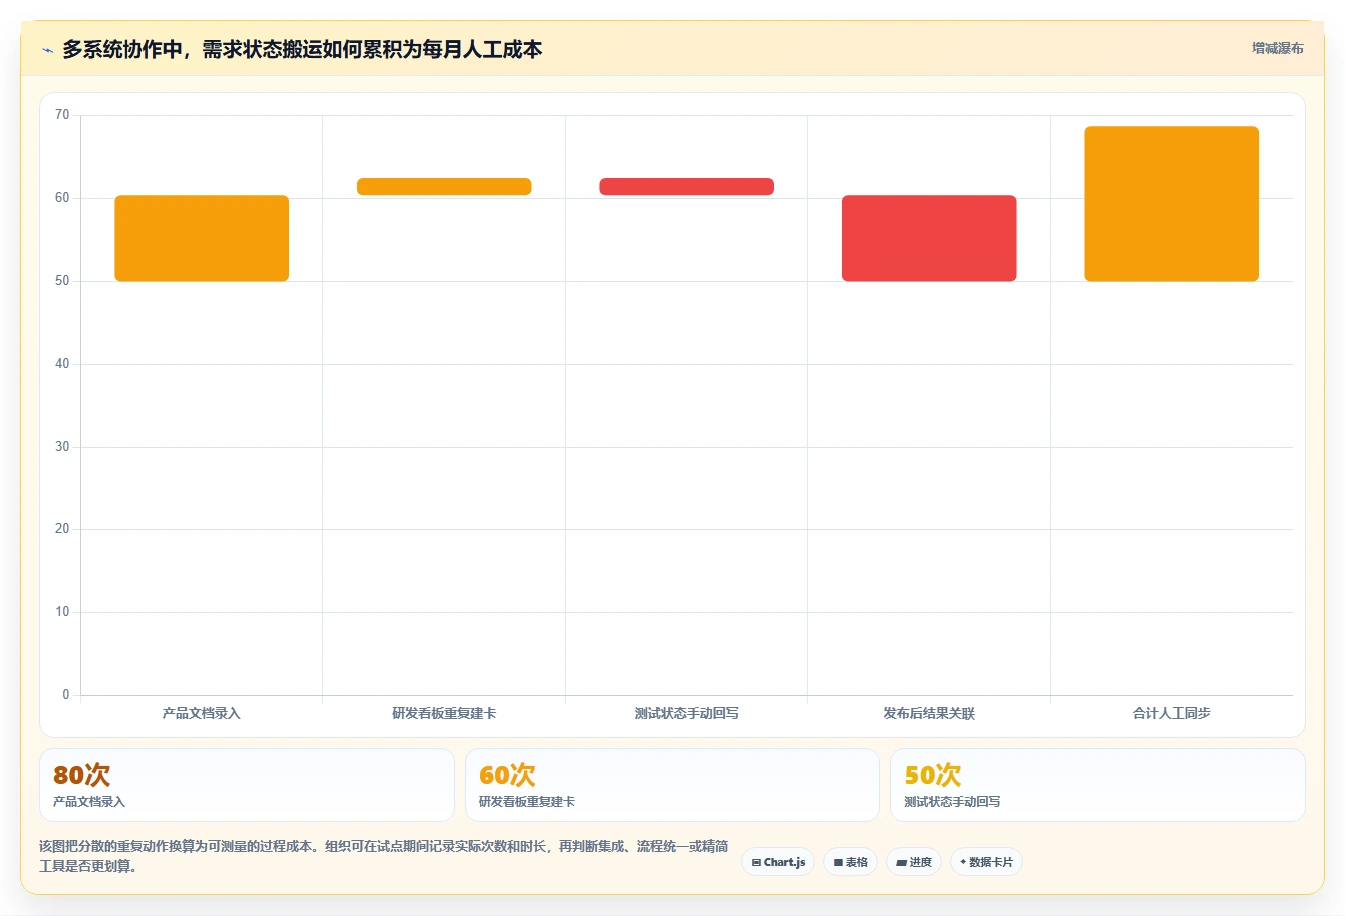Viewport: 1345px width, 916px height.
Task: Select the 表格 tag pill
Action: [x=850, y=862]
